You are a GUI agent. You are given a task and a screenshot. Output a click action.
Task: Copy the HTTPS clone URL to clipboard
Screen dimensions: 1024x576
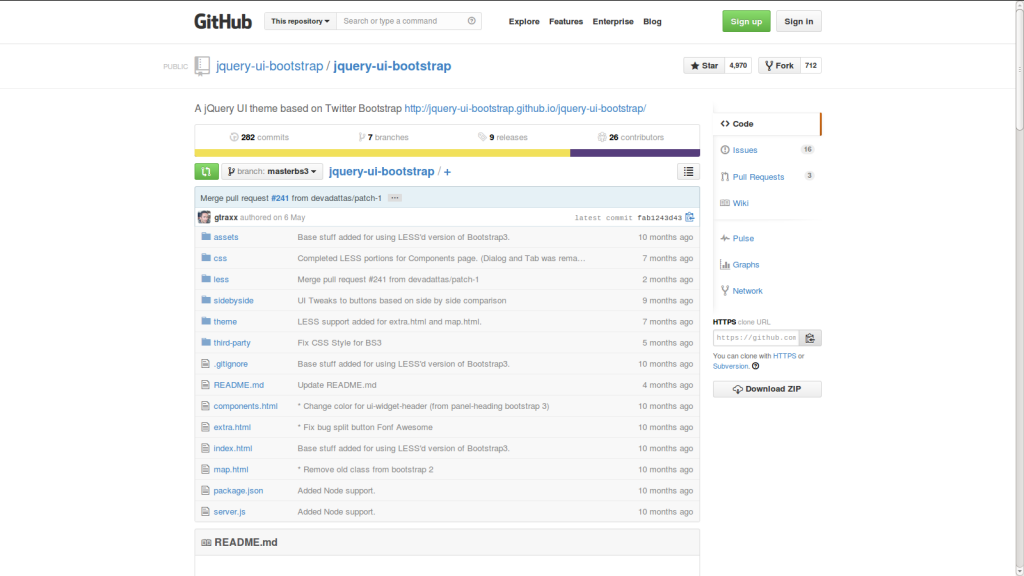tap(810, 337)
